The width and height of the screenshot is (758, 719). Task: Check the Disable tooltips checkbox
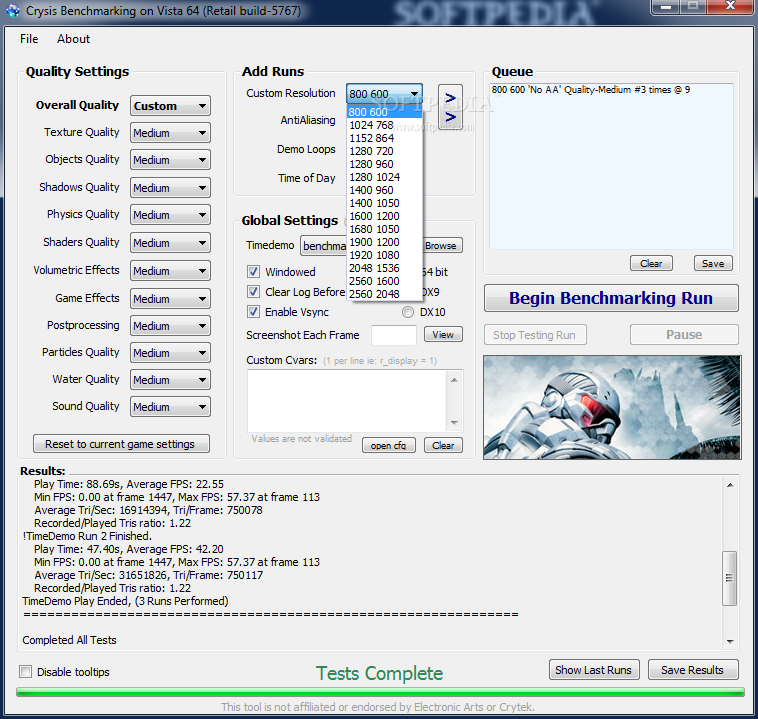[x=26, y=672]
